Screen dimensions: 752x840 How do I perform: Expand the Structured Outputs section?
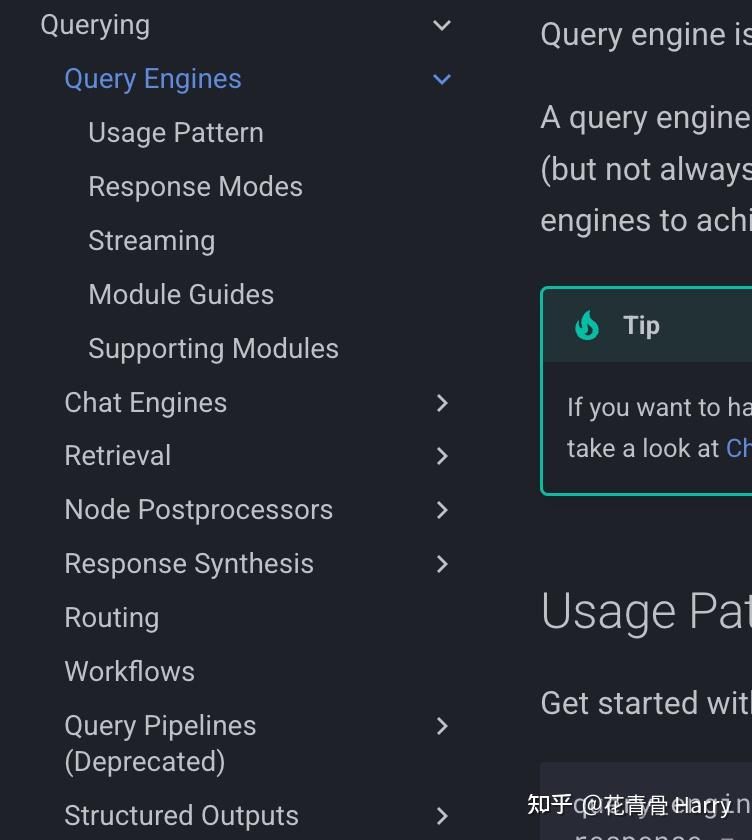click(442, 816)
